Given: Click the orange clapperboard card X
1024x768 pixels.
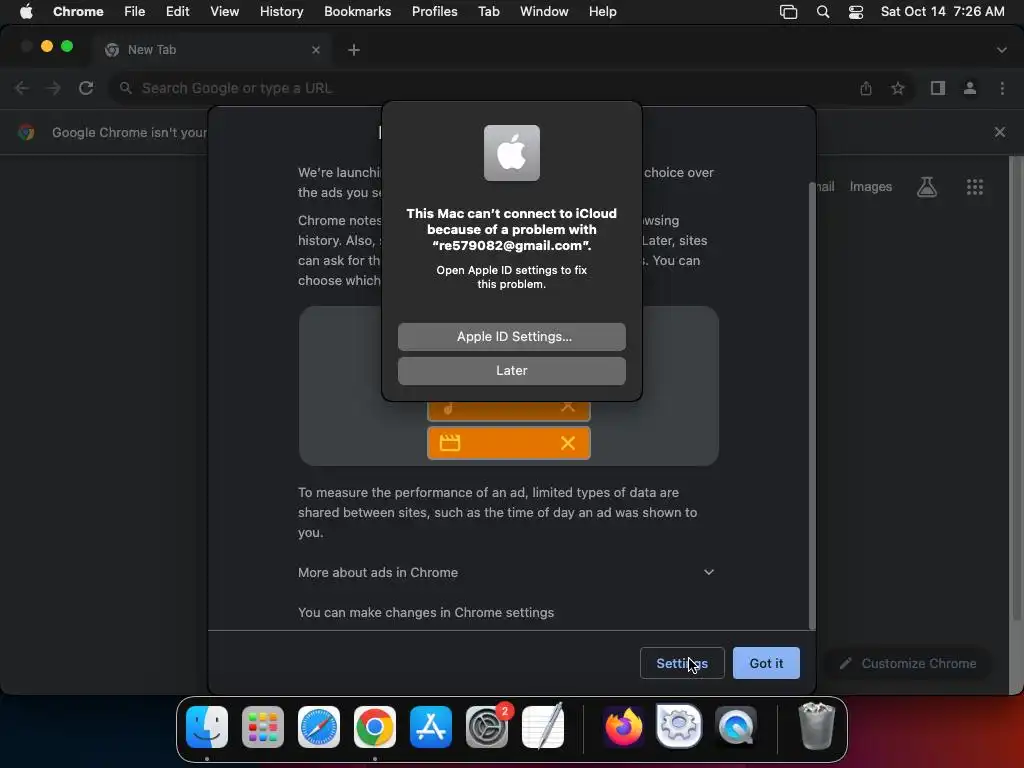Looking at the screenshot, I should (568, 443).
